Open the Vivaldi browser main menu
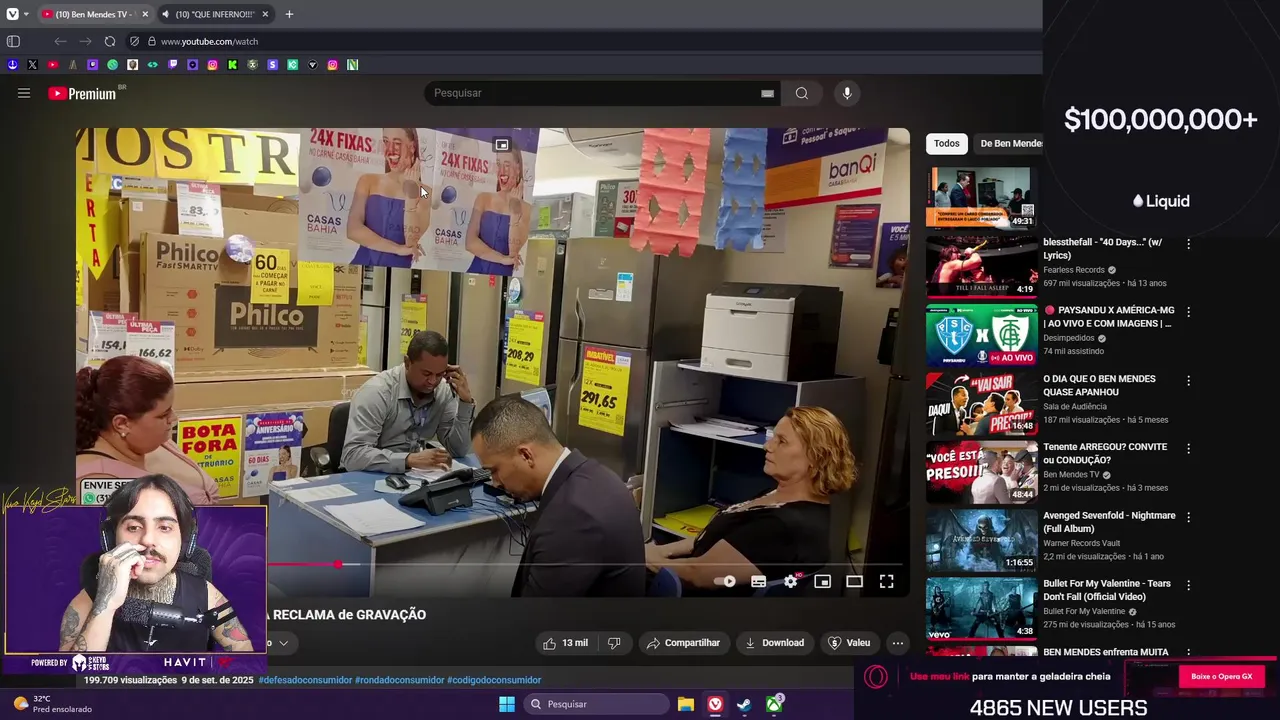 pos(12,14)
